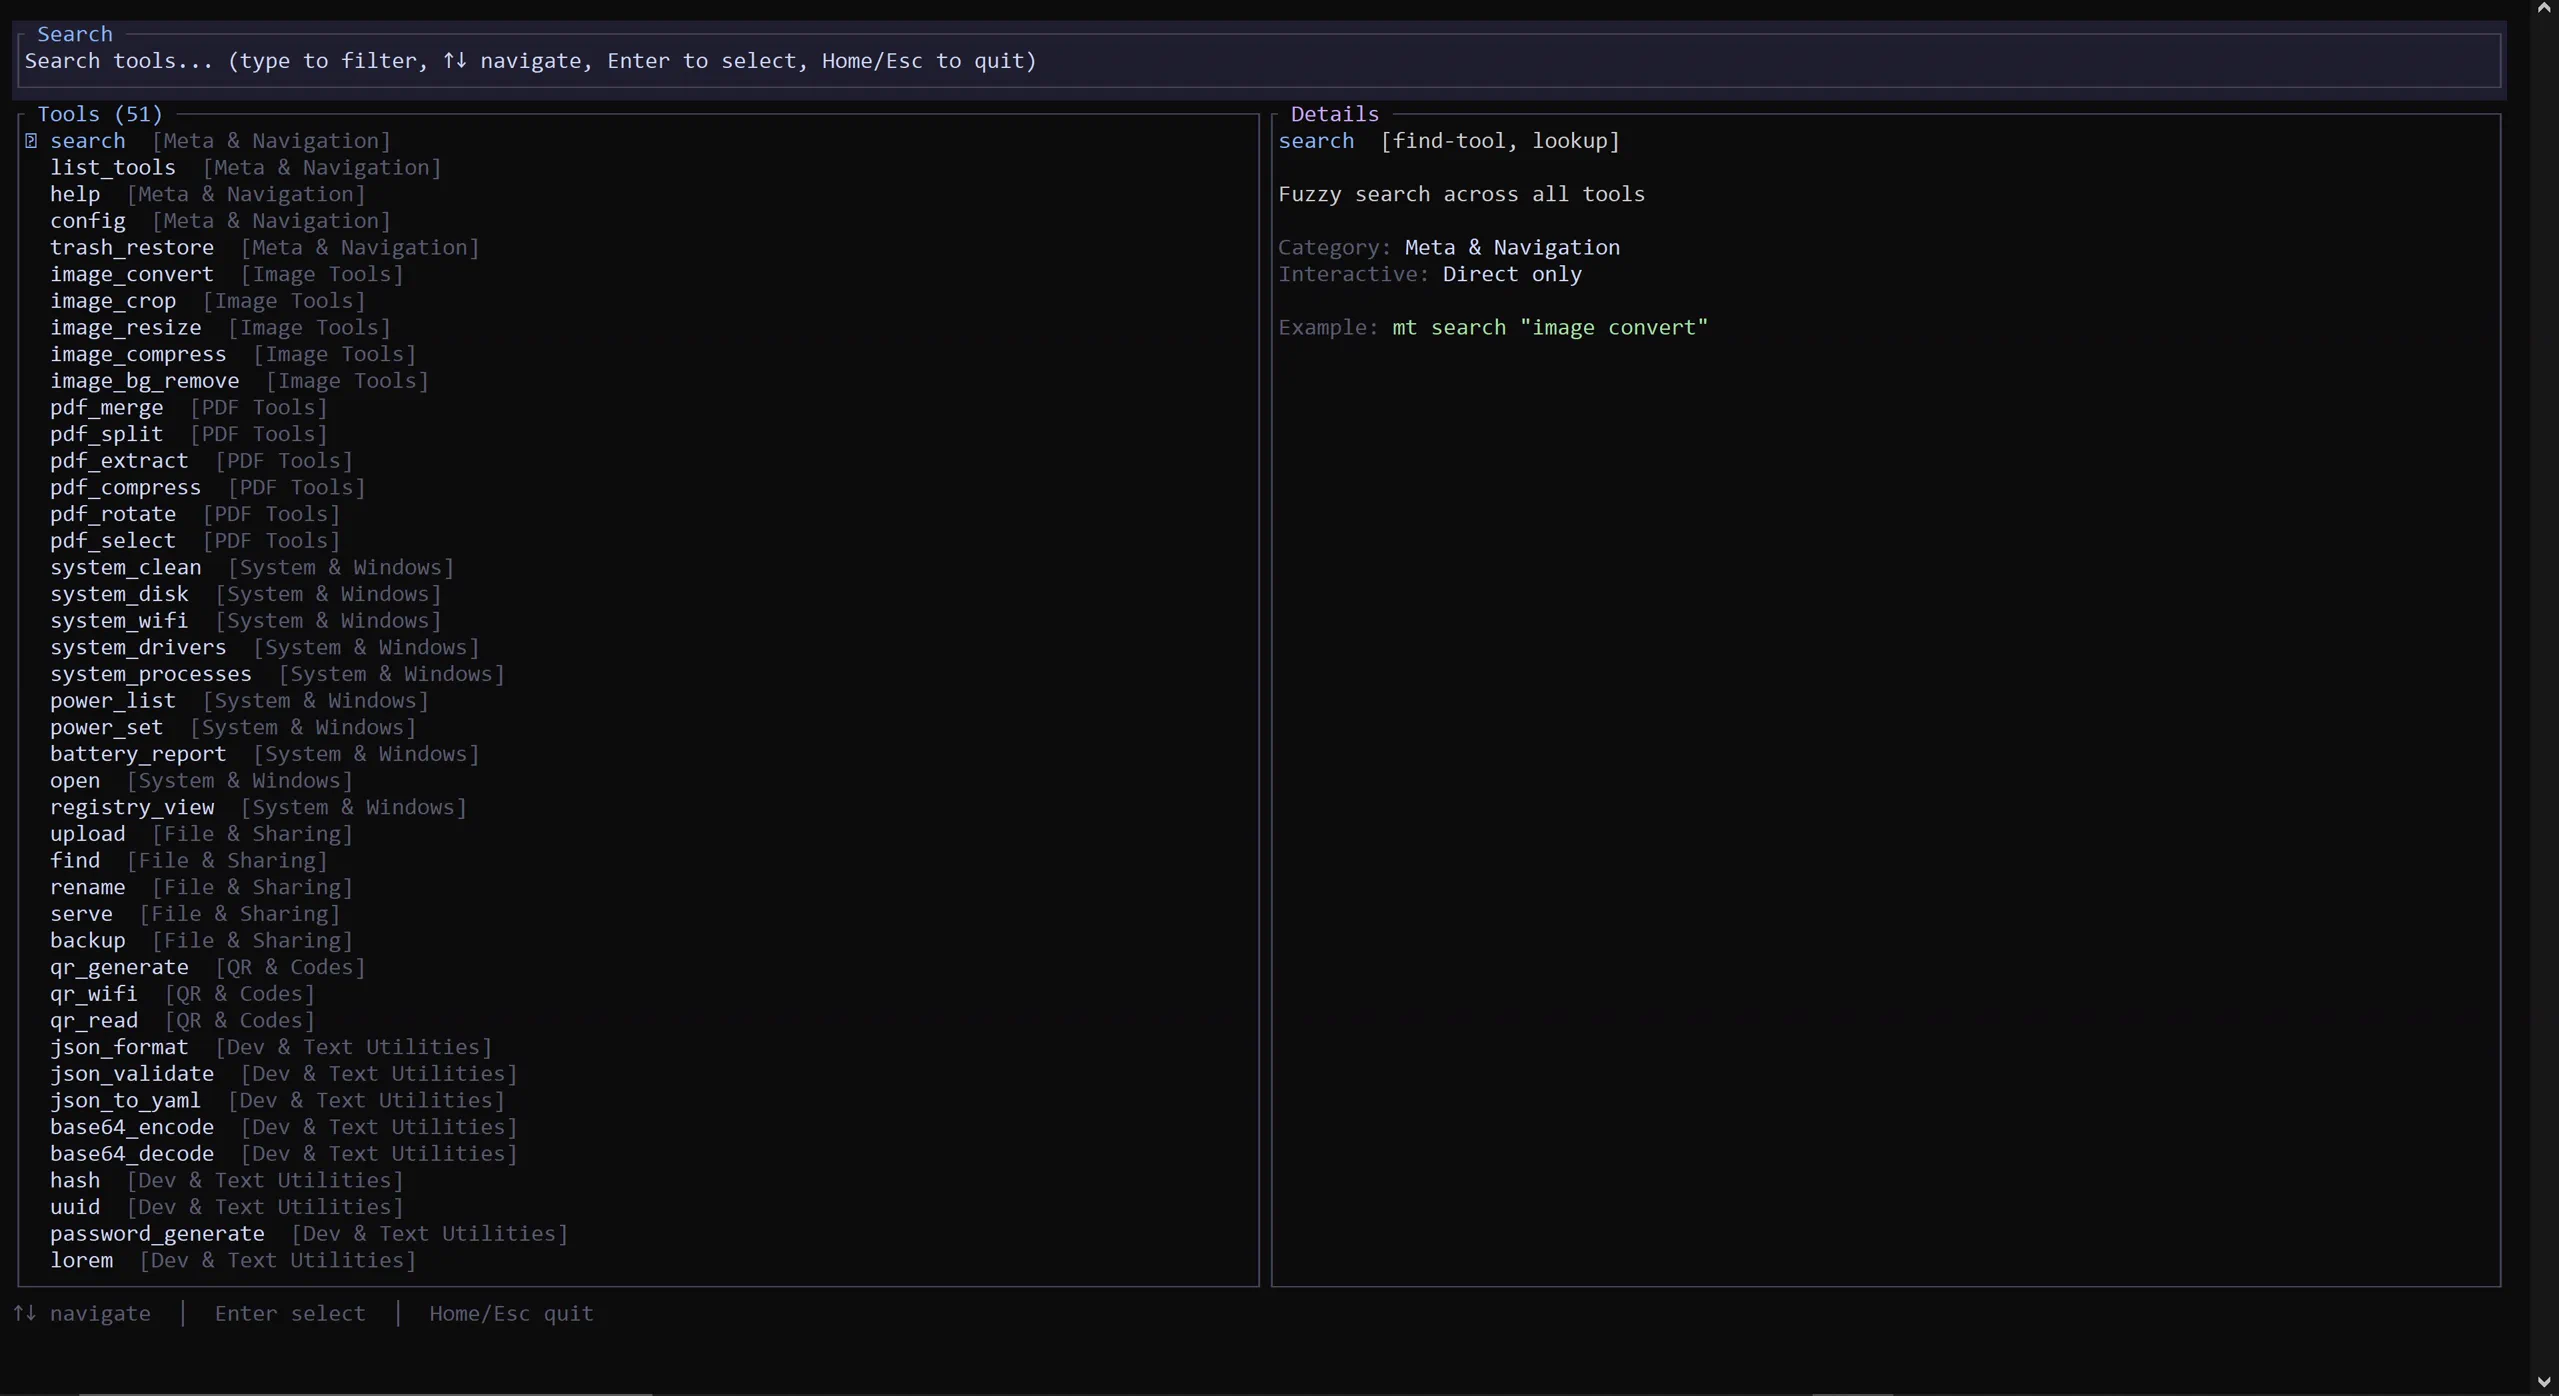2559x1396 pixels.
Task: Choose image_resize from the tools list
Action: [x=638, y=328]
